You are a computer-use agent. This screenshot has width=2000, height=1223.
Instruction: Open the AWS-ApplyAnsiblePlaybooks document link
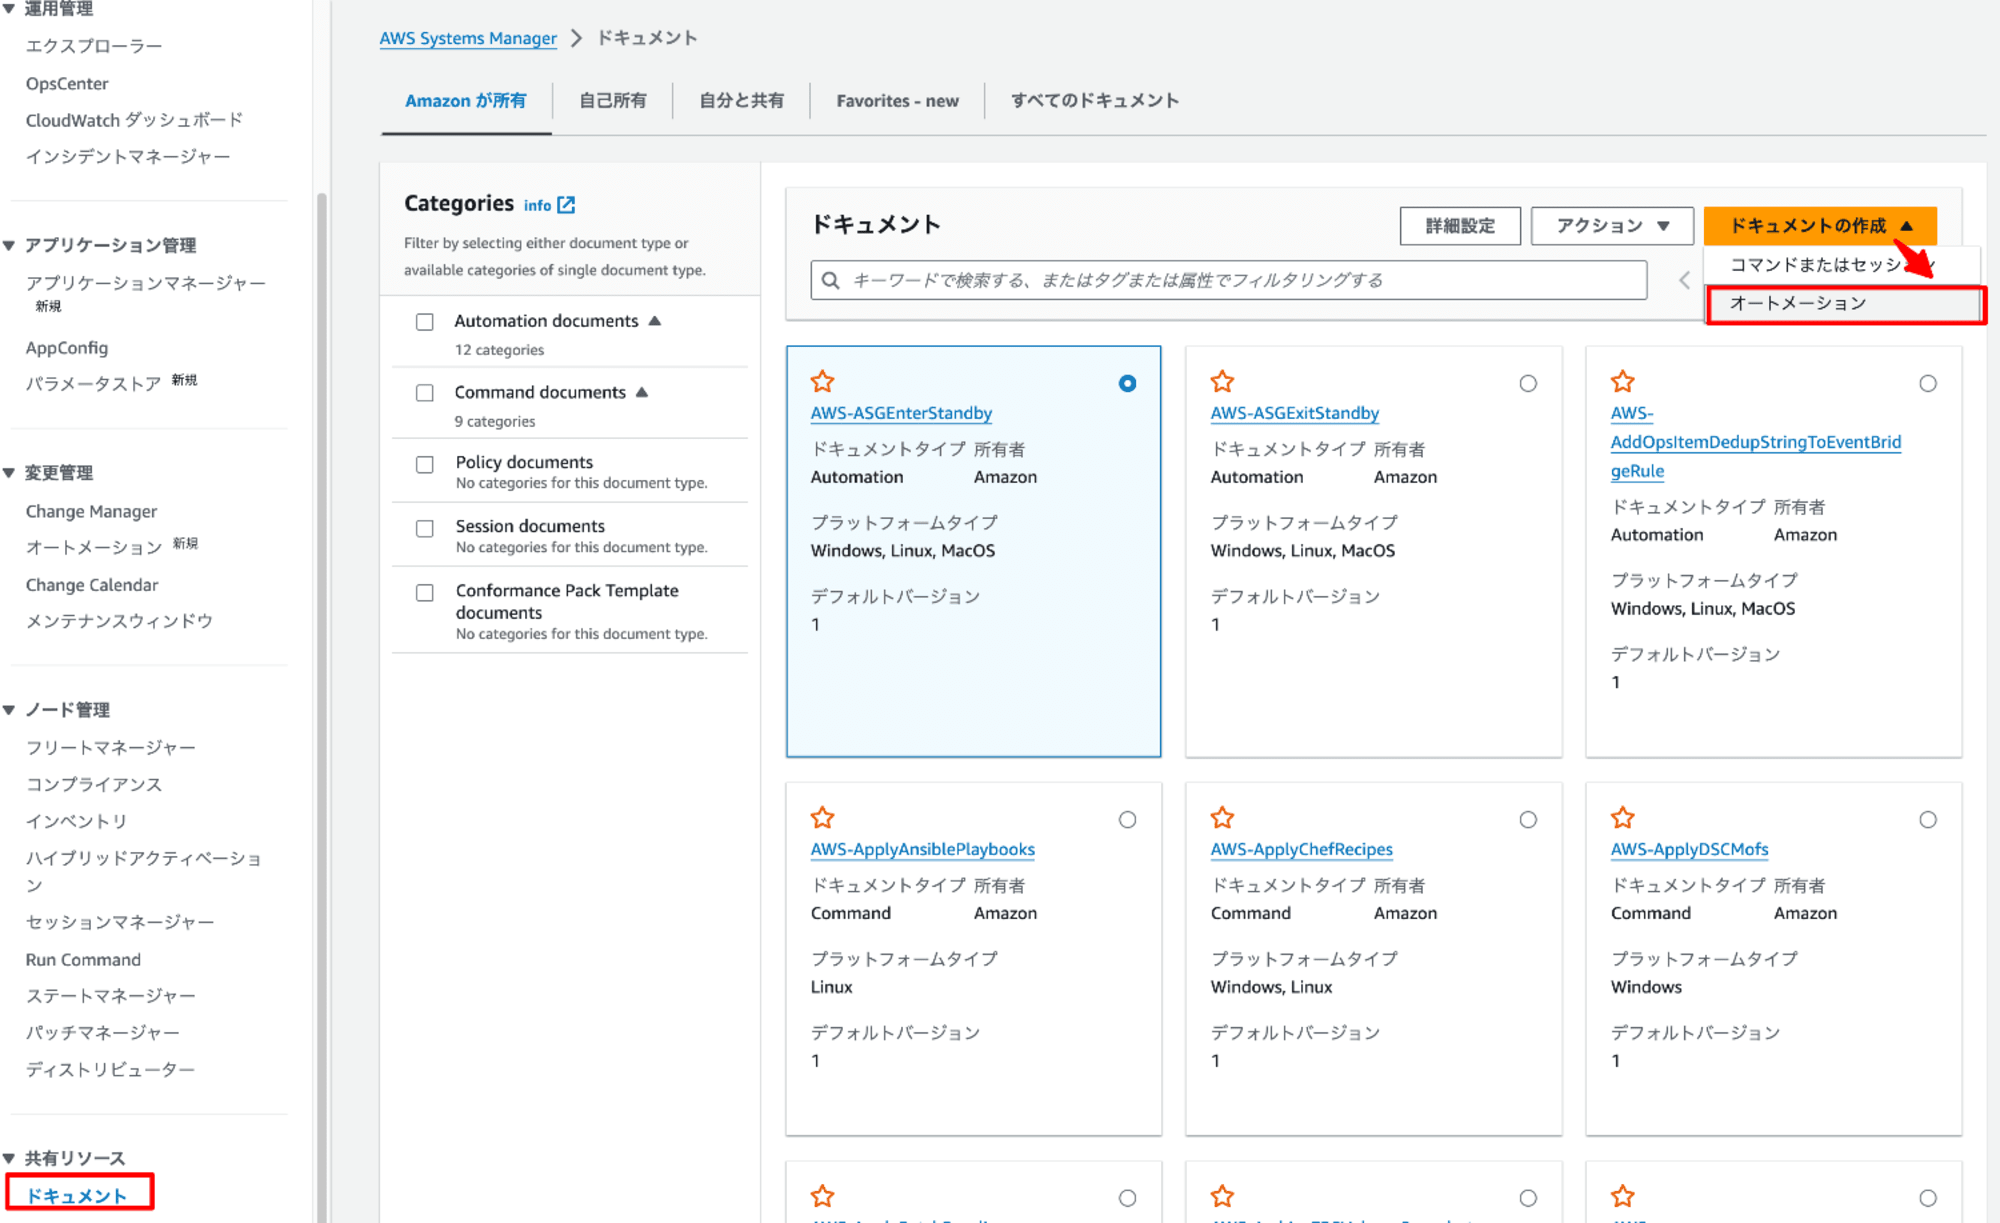[x=922, y=849]
